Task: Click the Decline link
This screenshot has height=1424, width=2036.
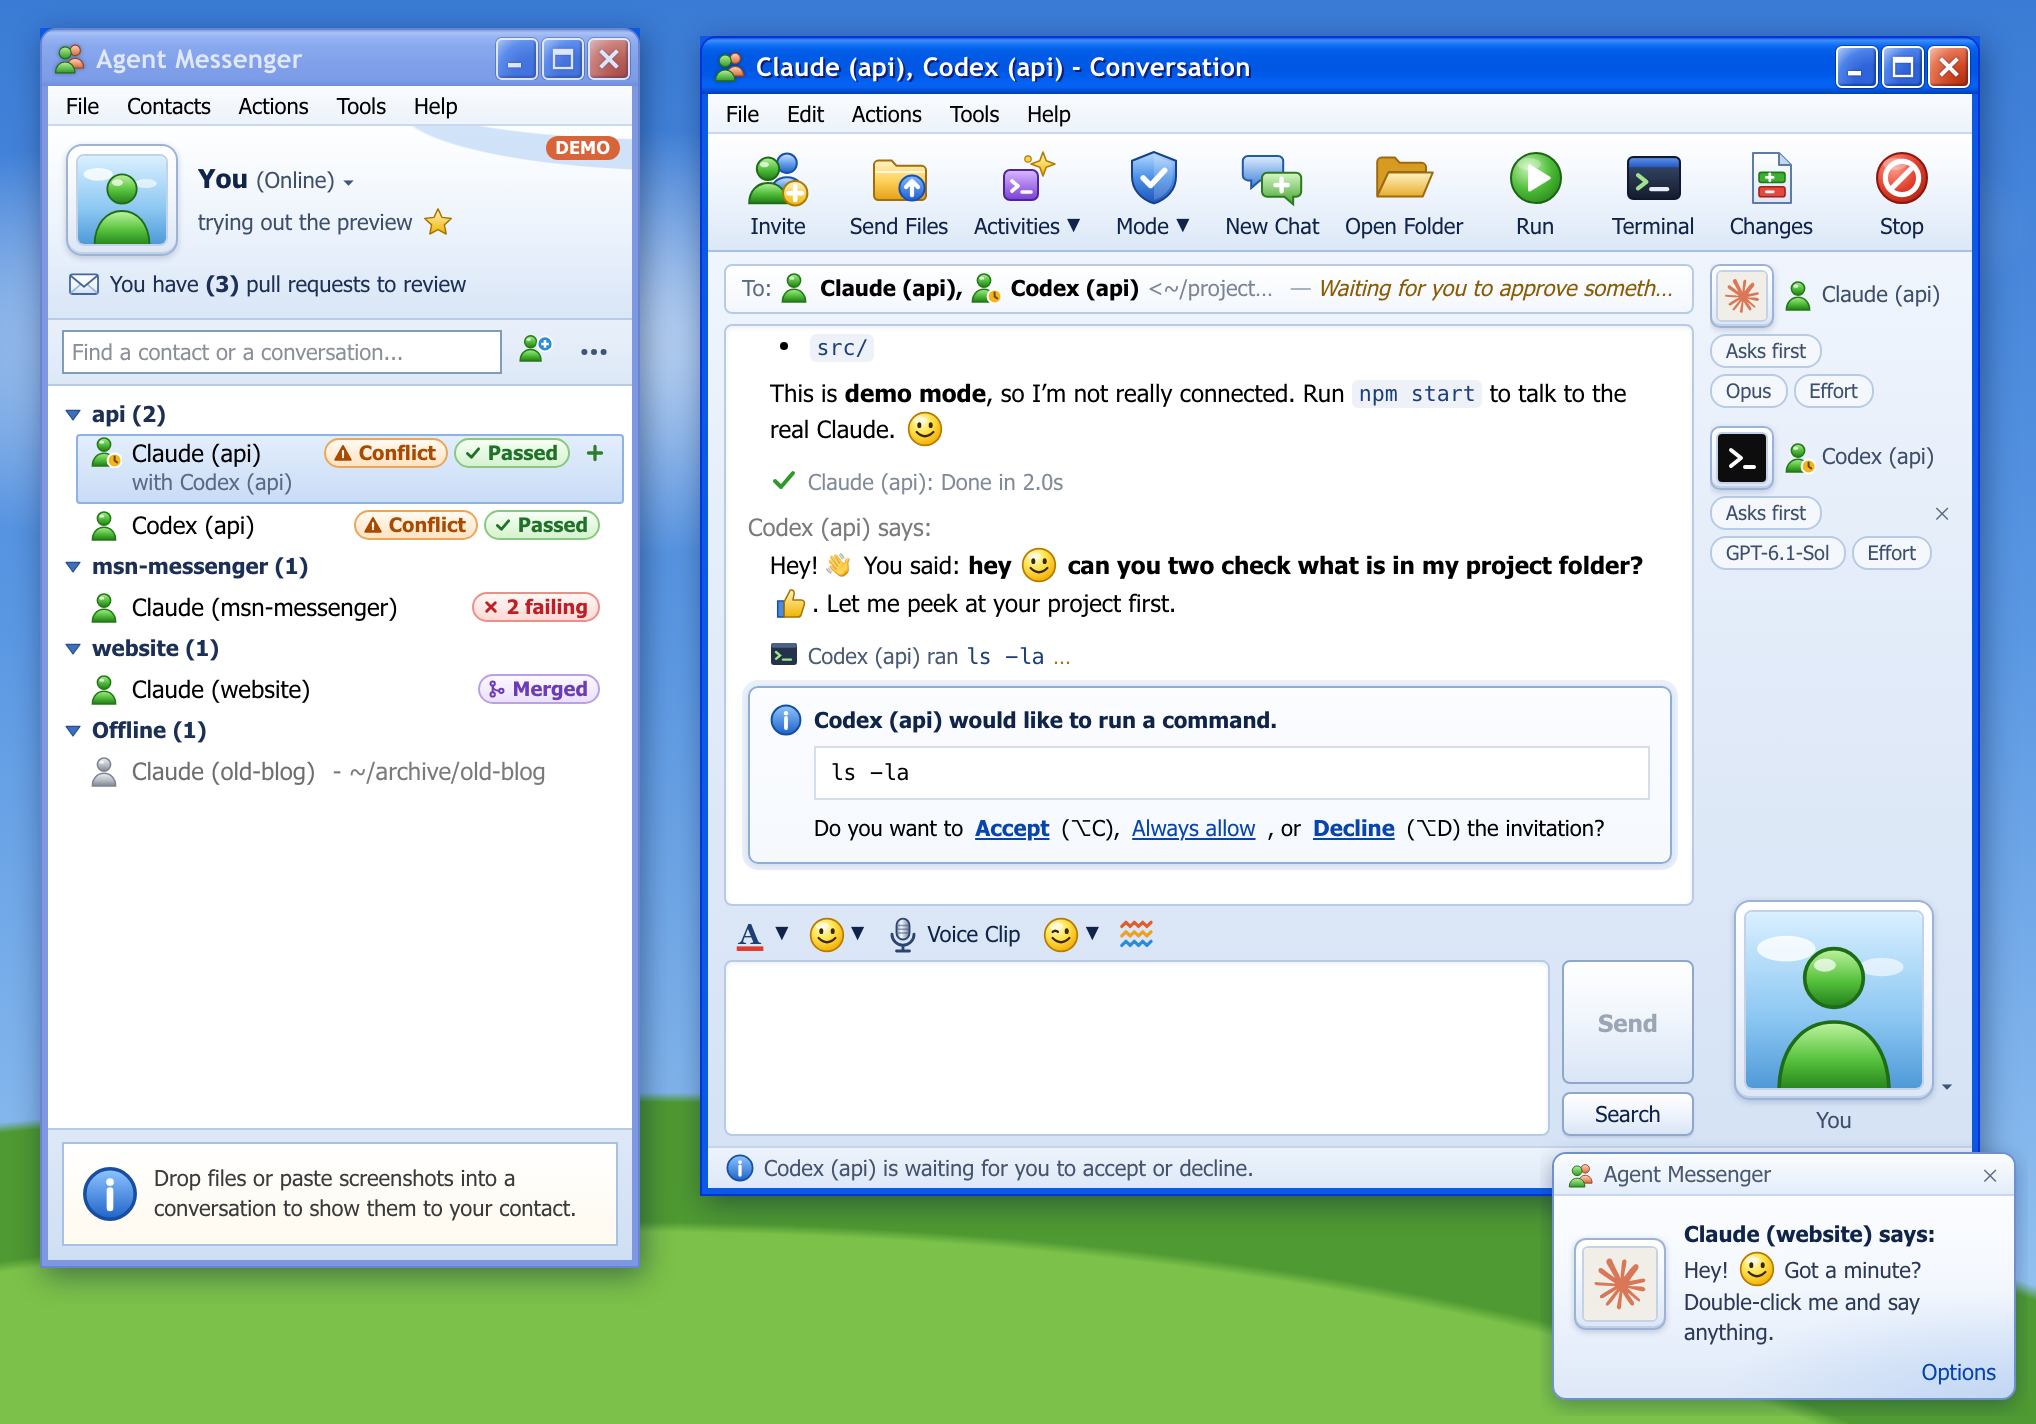Action: point(1353,828)
